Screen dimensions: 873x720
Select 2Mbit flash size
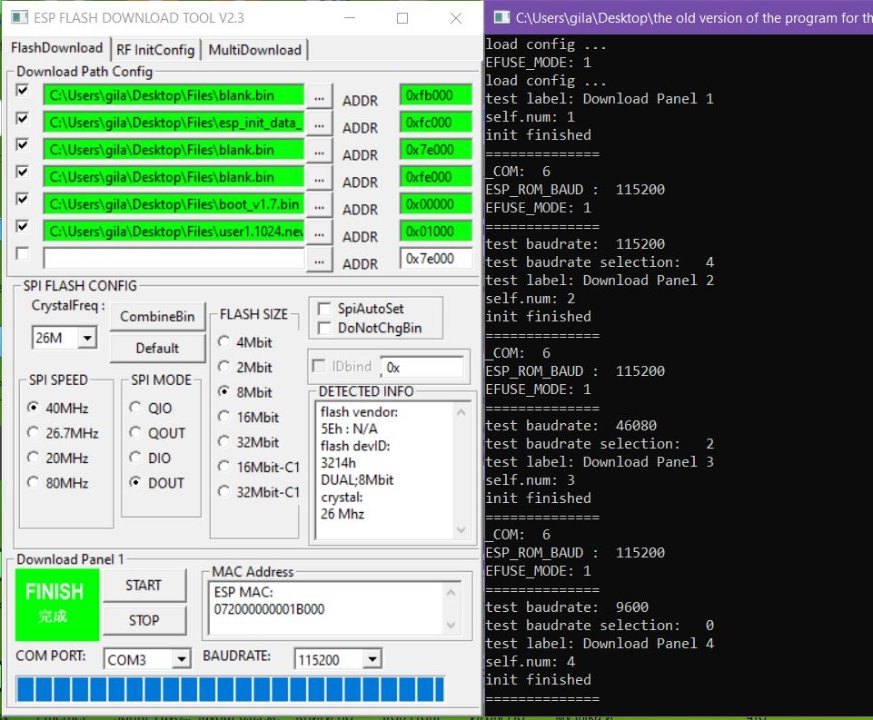coord(245,368)
